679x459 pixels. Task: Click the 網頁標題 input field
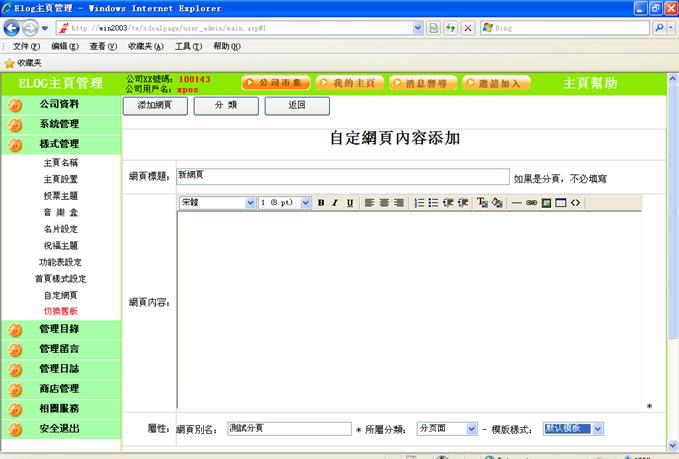click(342, 177)
